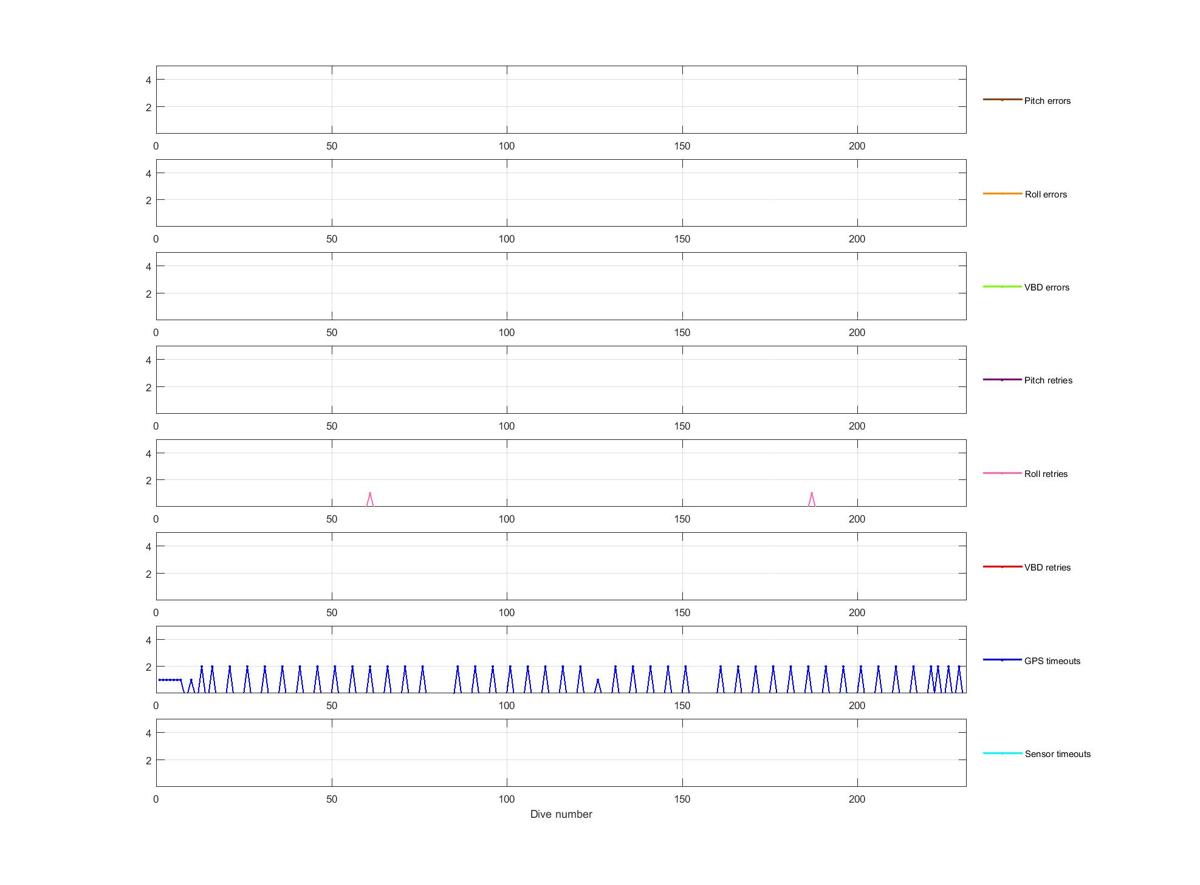Click the VBD retries legend label
The height and width of the screenshot is (885, 1200).
1047,568
